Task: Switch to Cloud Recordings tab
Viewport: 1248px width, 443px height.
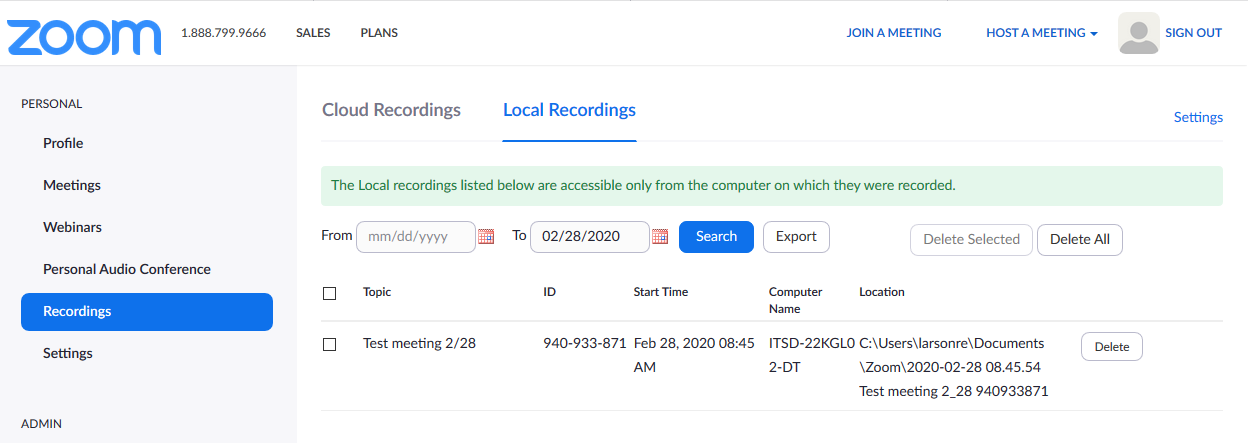Action: pos(391,110)
